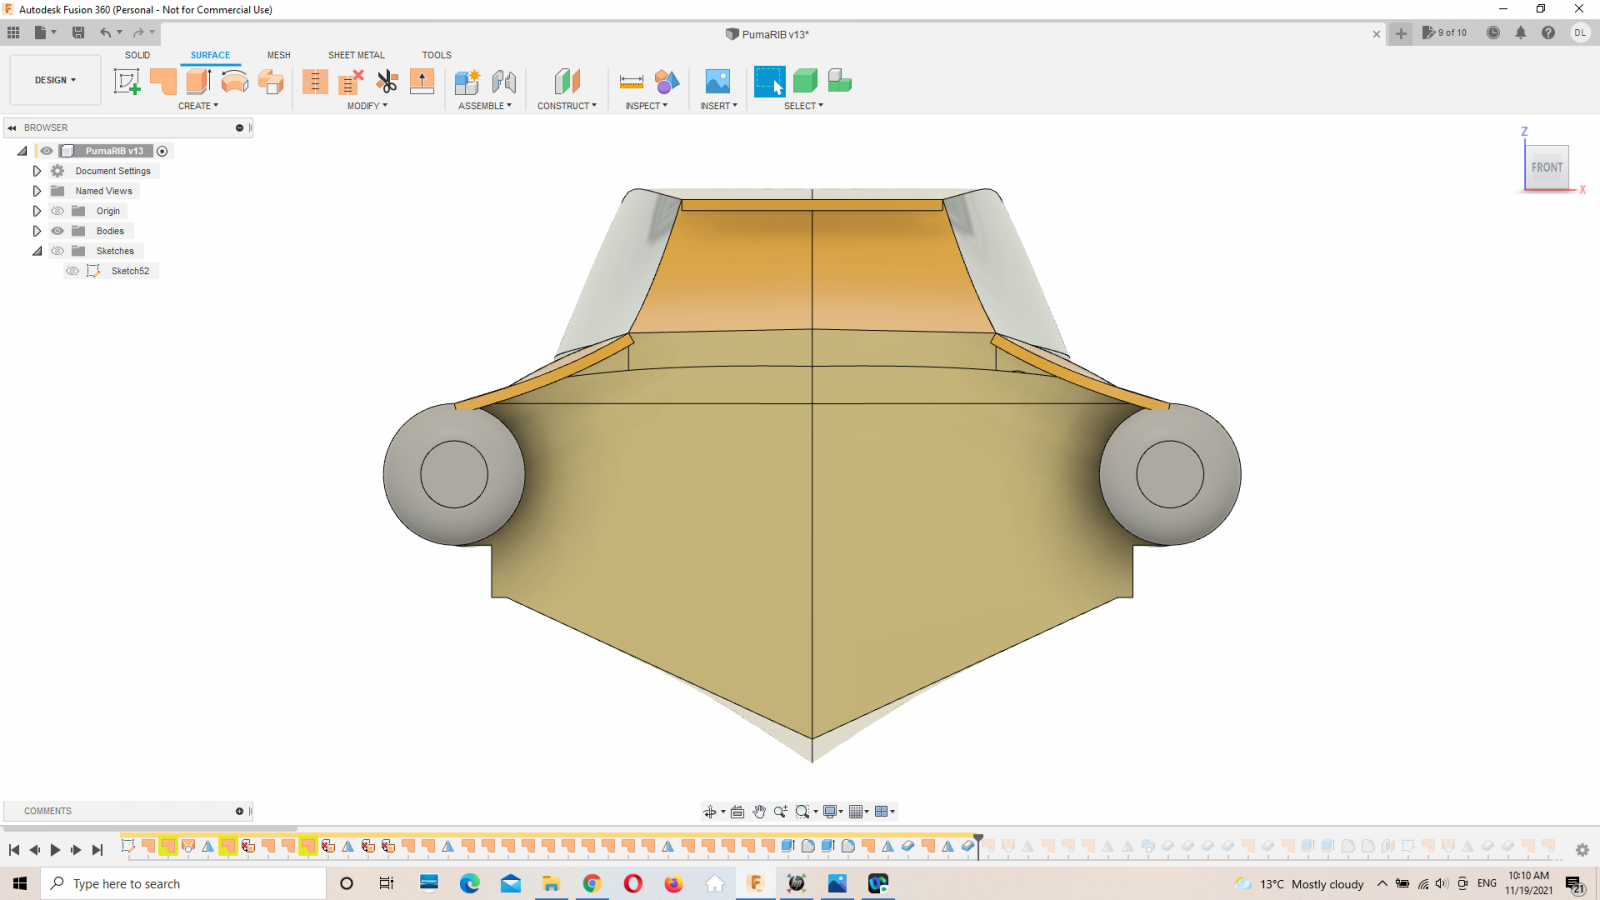The width and height of the screenshot is (1600, 900).
Task: Open the MODIFY dropdown menu
Action: (367, 106)
